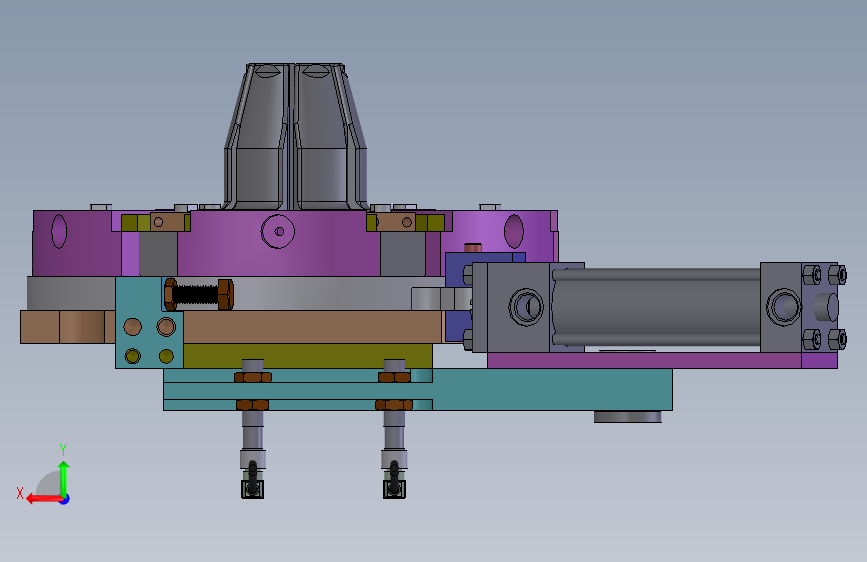The width and height of the screenshot is (867, 562).
Task: Click the red X axis arrow of the triad
Action: click(x=44, y=499)
